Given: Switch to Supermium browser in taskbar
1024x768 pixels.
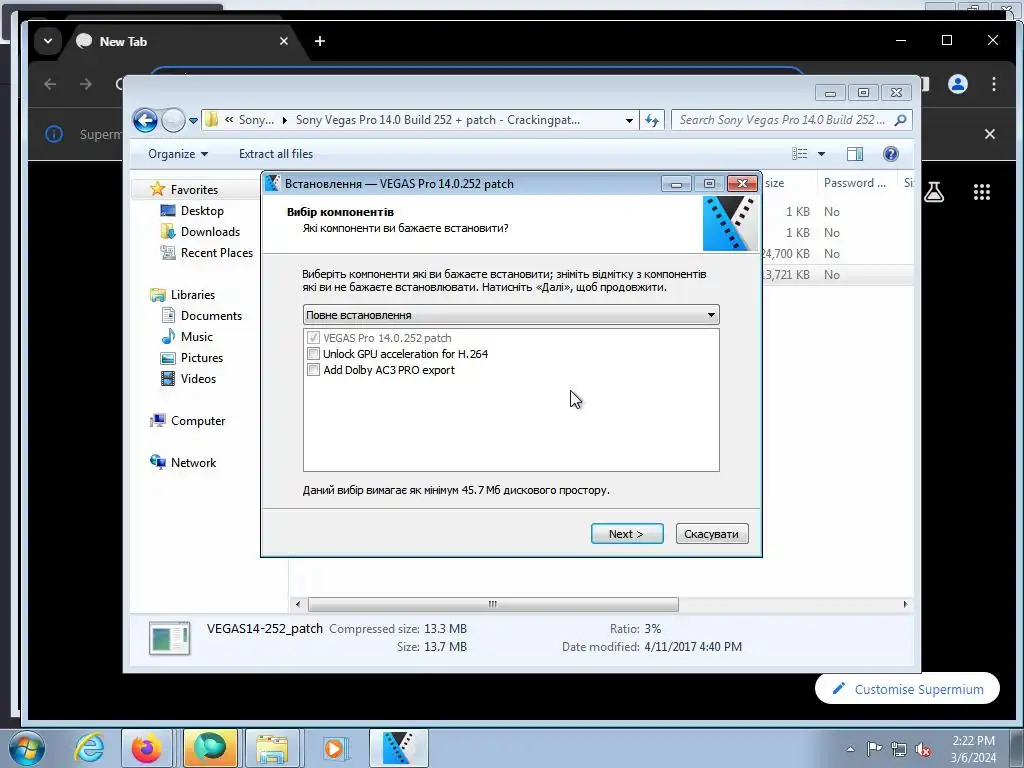Looking at the screenshot, I should (x=210, y=748).
